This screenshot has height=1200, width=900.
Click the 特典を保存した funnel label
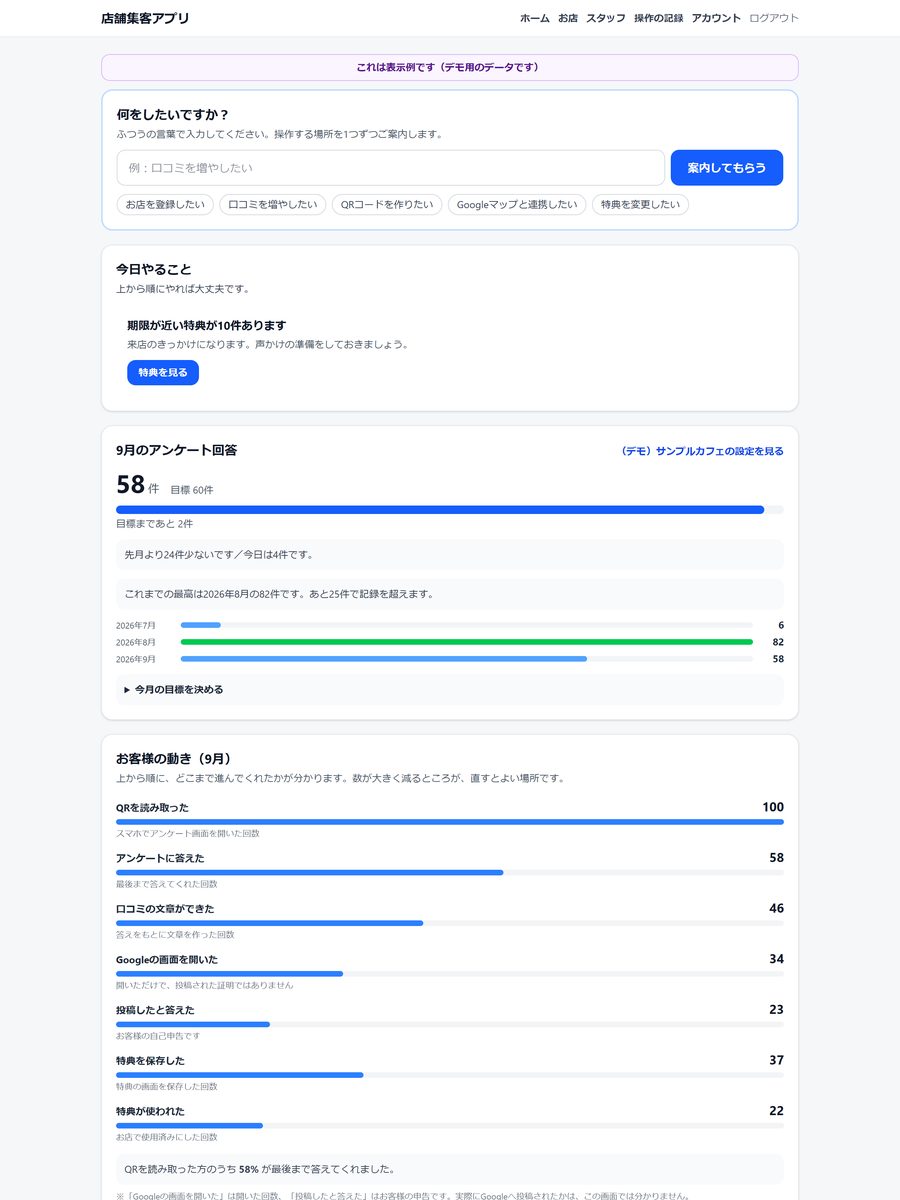[x=150, y=1061]
